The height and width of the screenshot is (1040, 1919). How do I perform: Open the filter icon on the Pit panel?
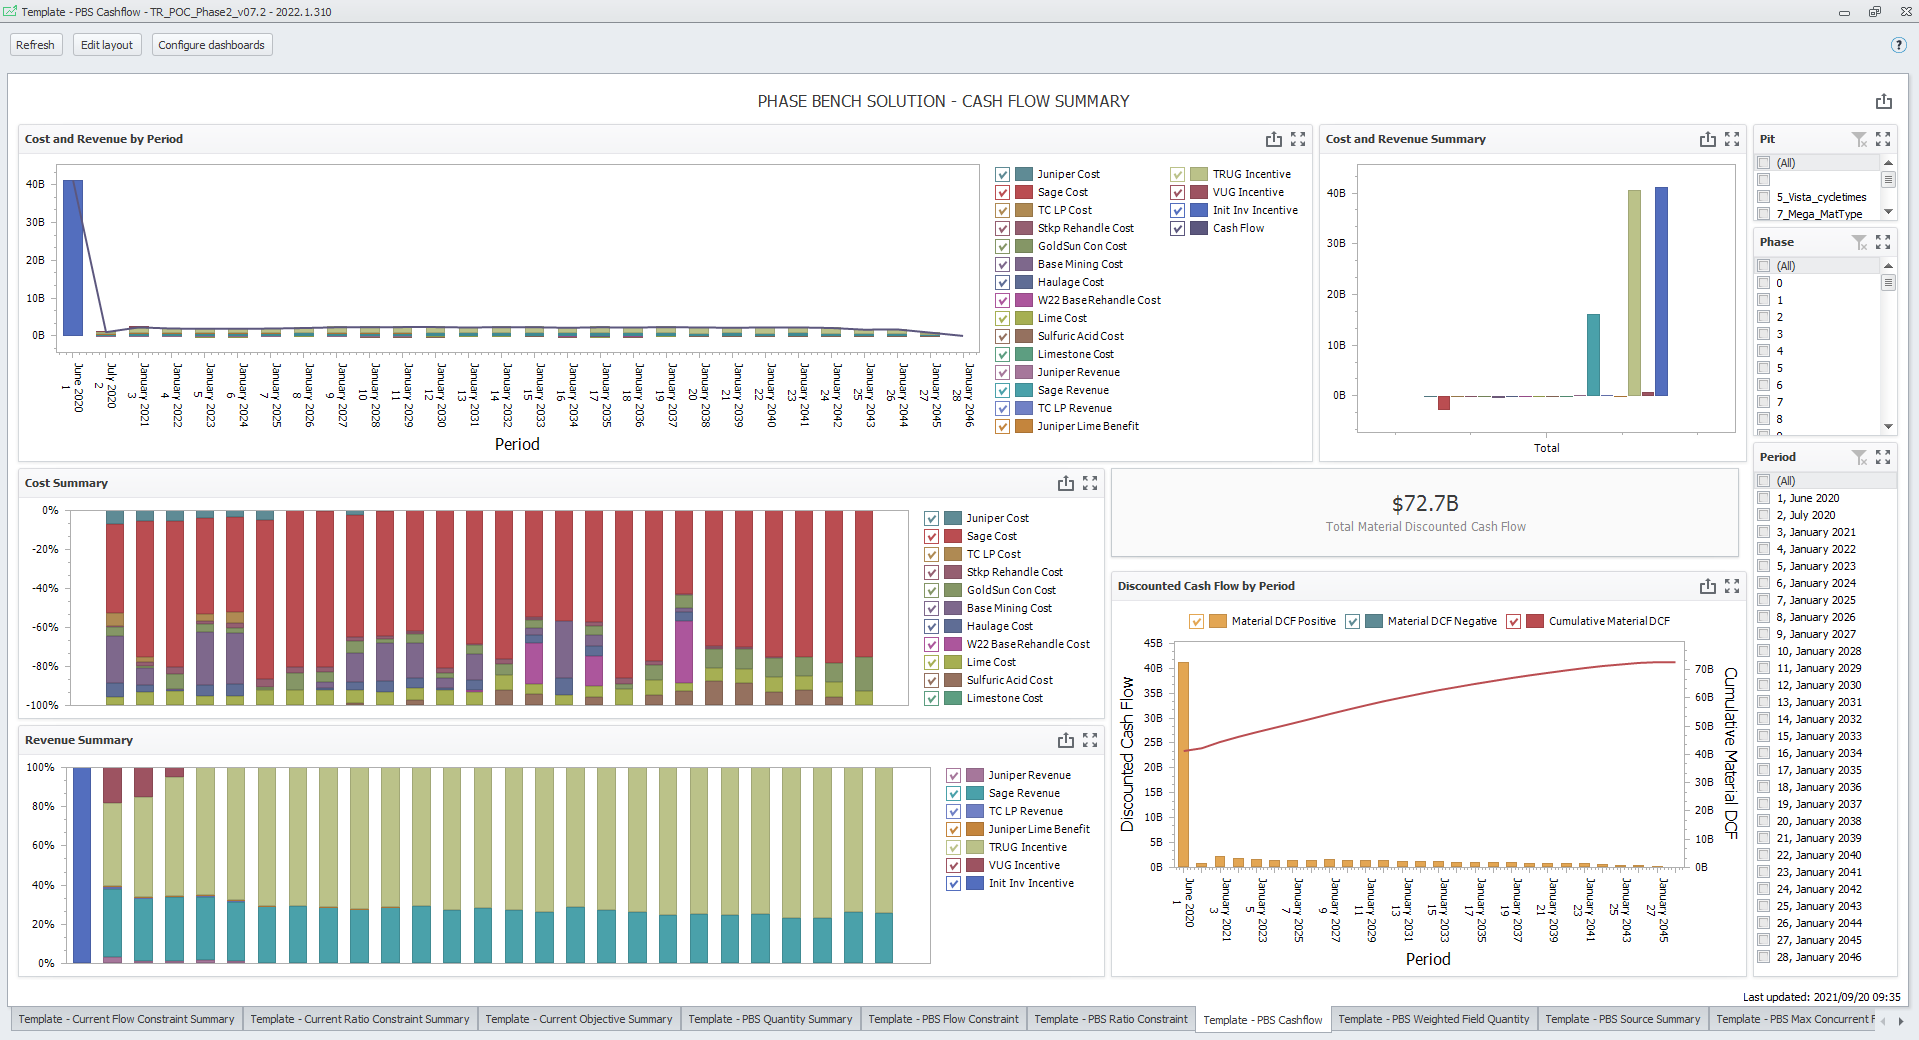coord(1860,139)
